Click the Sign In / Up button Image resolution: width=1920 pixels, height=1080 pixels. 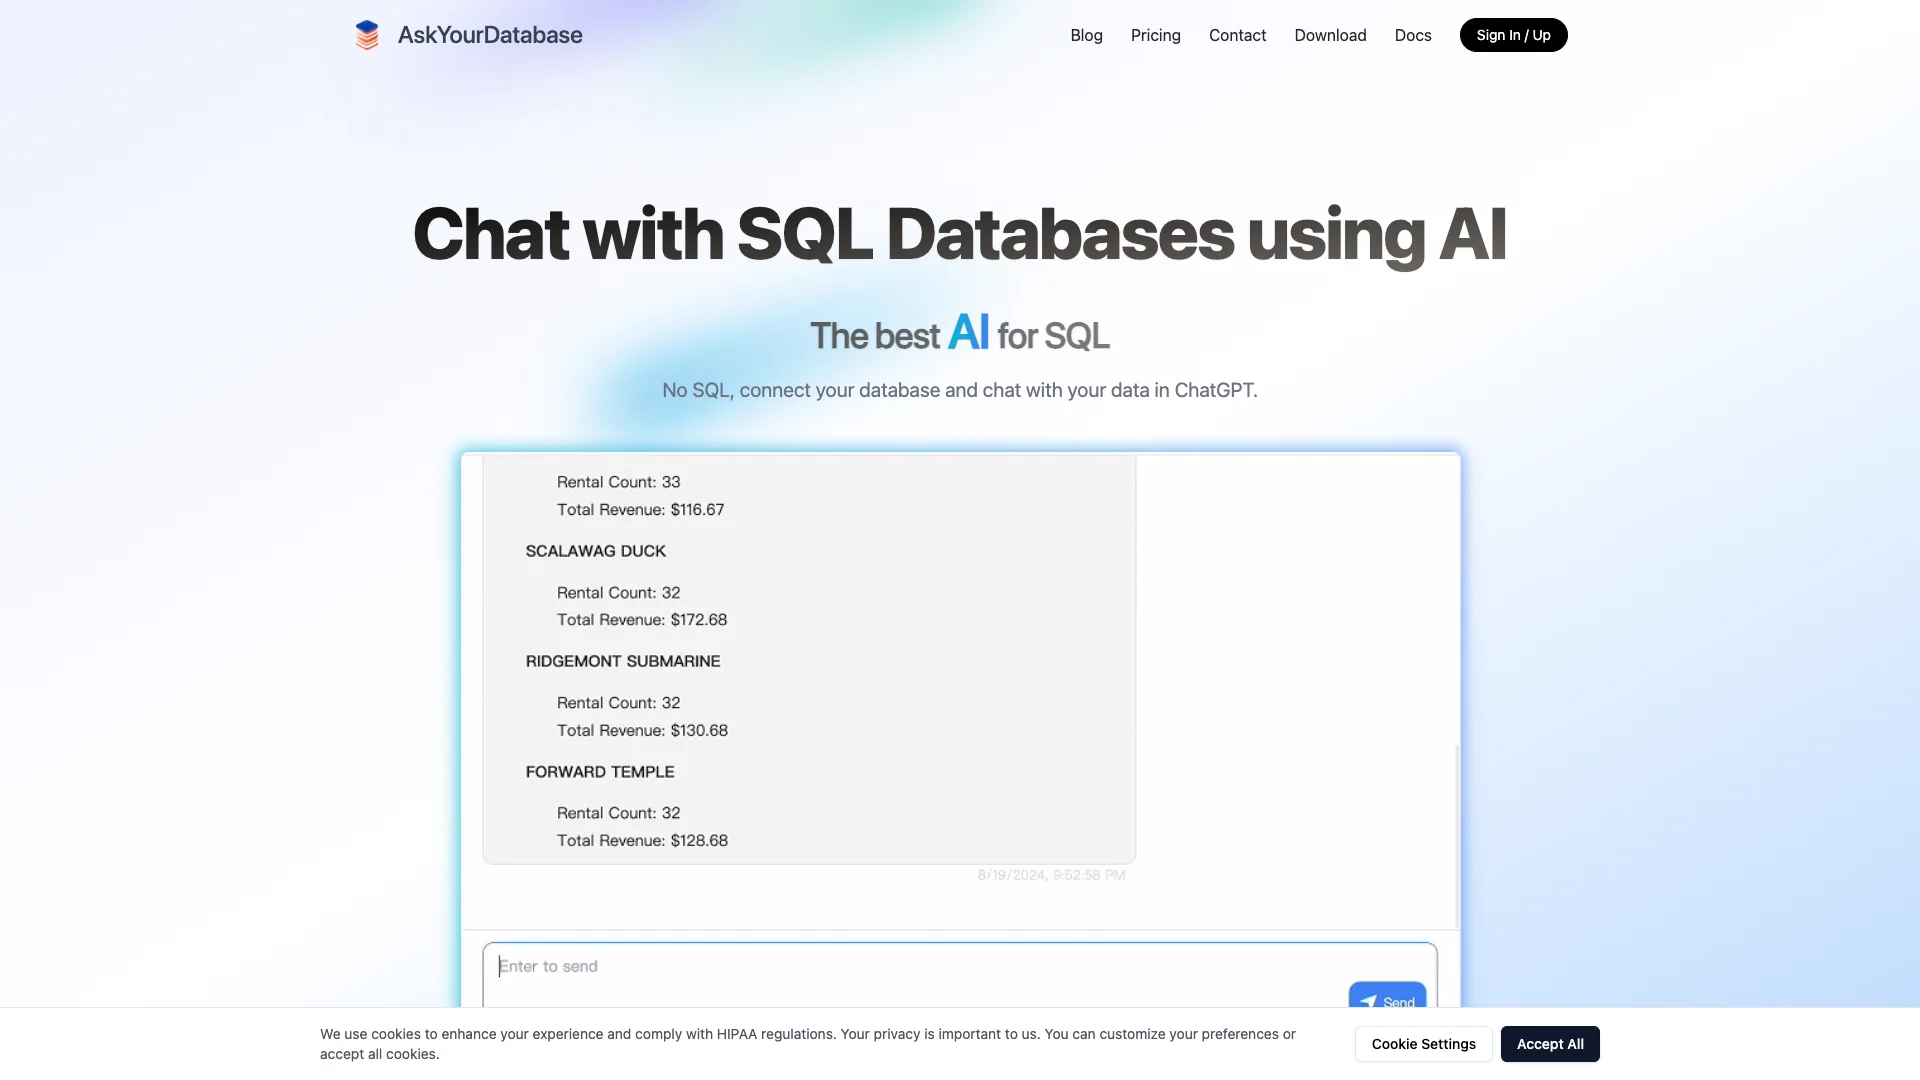(x=1513, y=34)
